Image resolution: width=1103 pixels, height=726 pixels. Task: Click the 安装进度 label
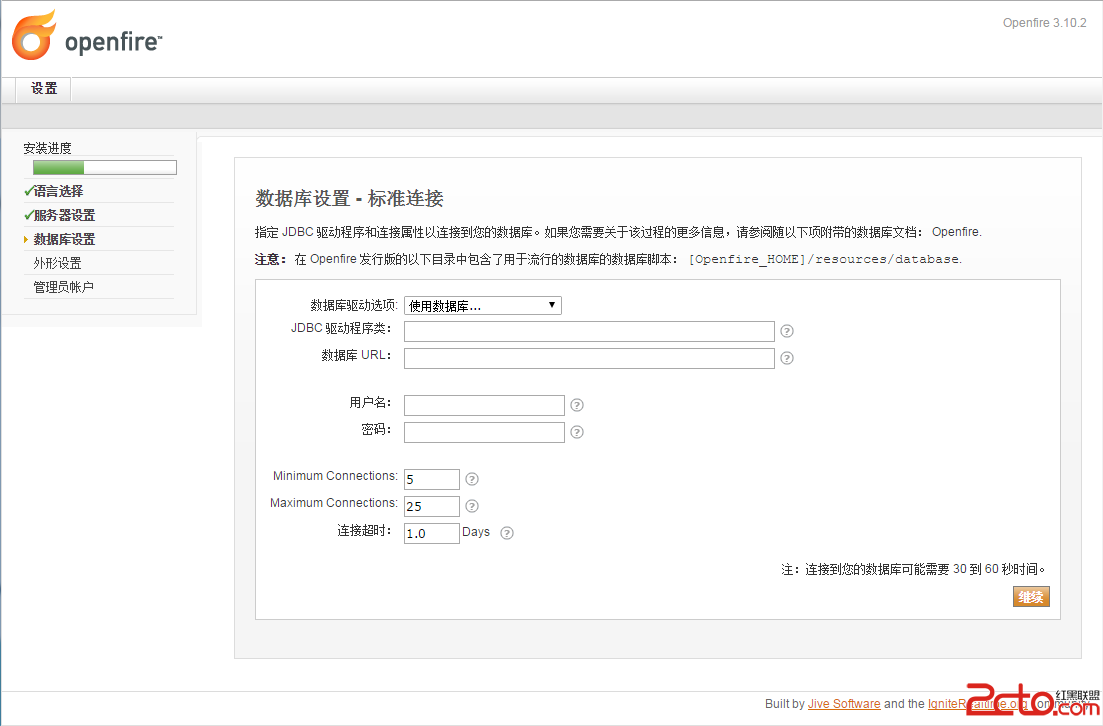click(x=47, y=148)
